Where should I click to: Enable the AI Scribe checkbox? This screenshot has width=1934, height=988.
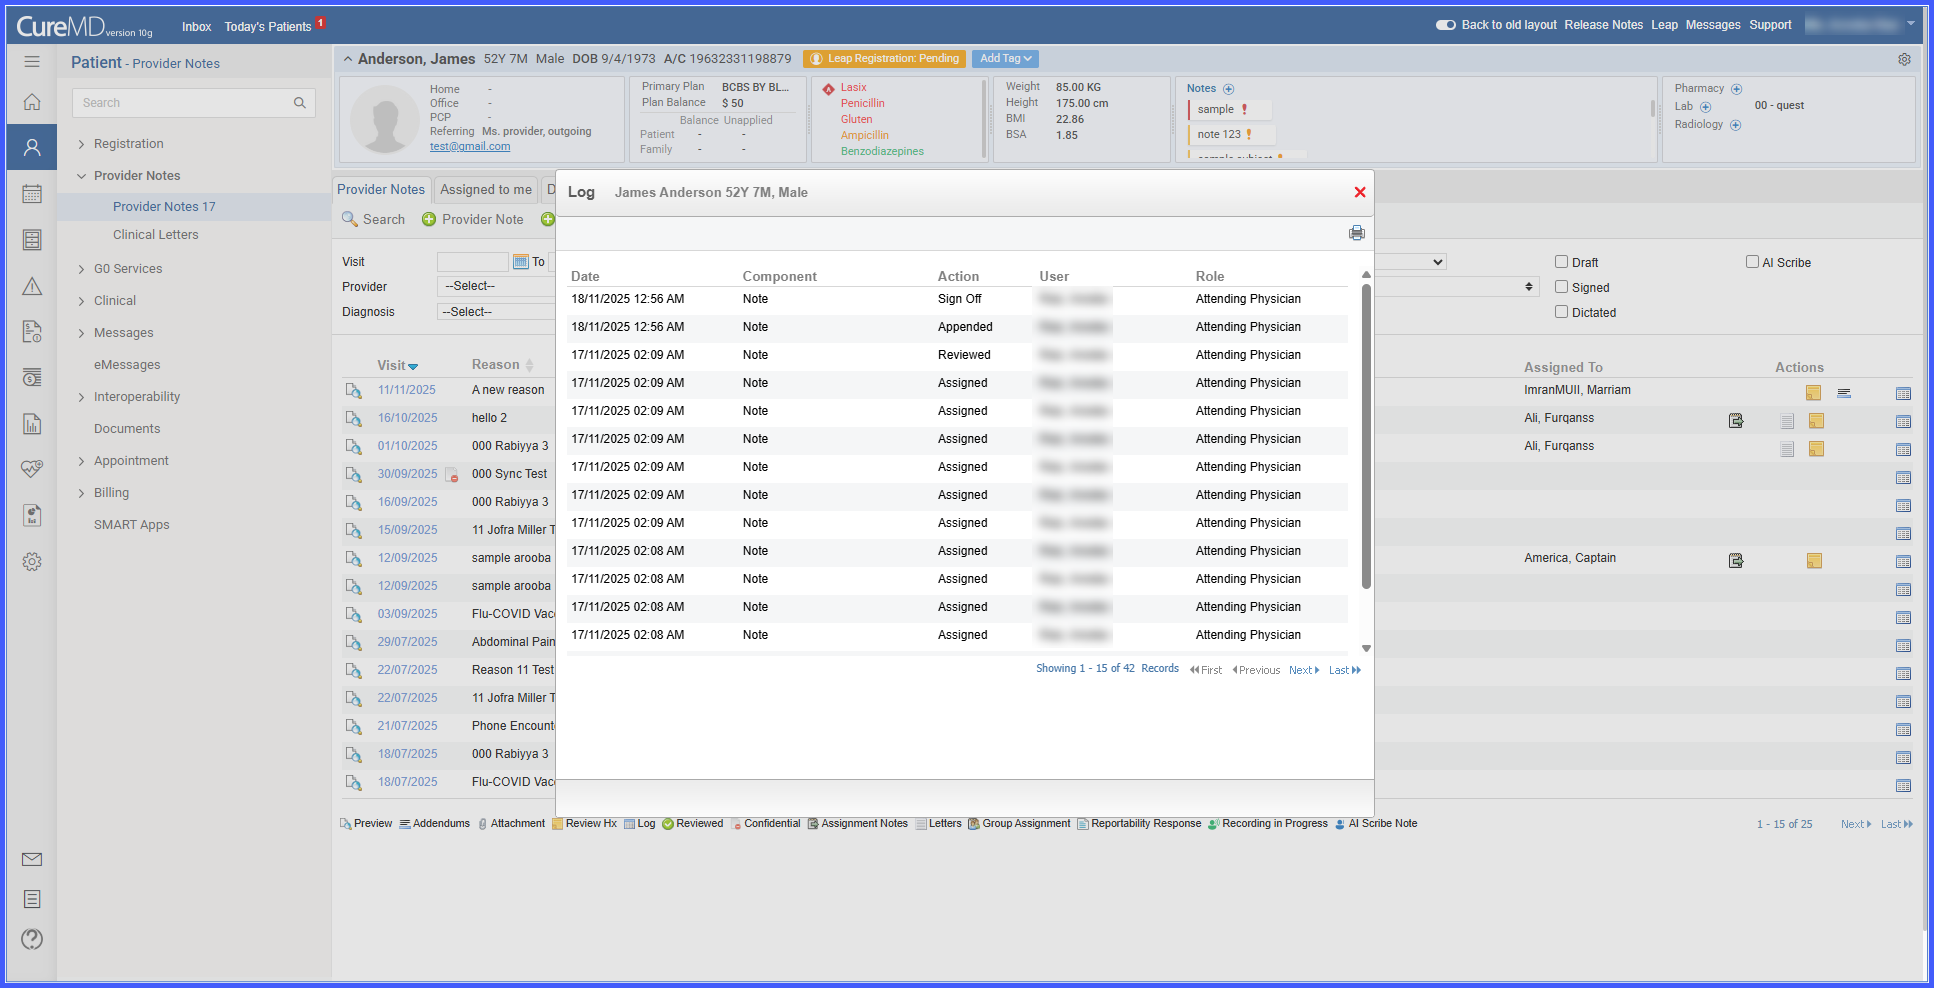point(1752,262)
